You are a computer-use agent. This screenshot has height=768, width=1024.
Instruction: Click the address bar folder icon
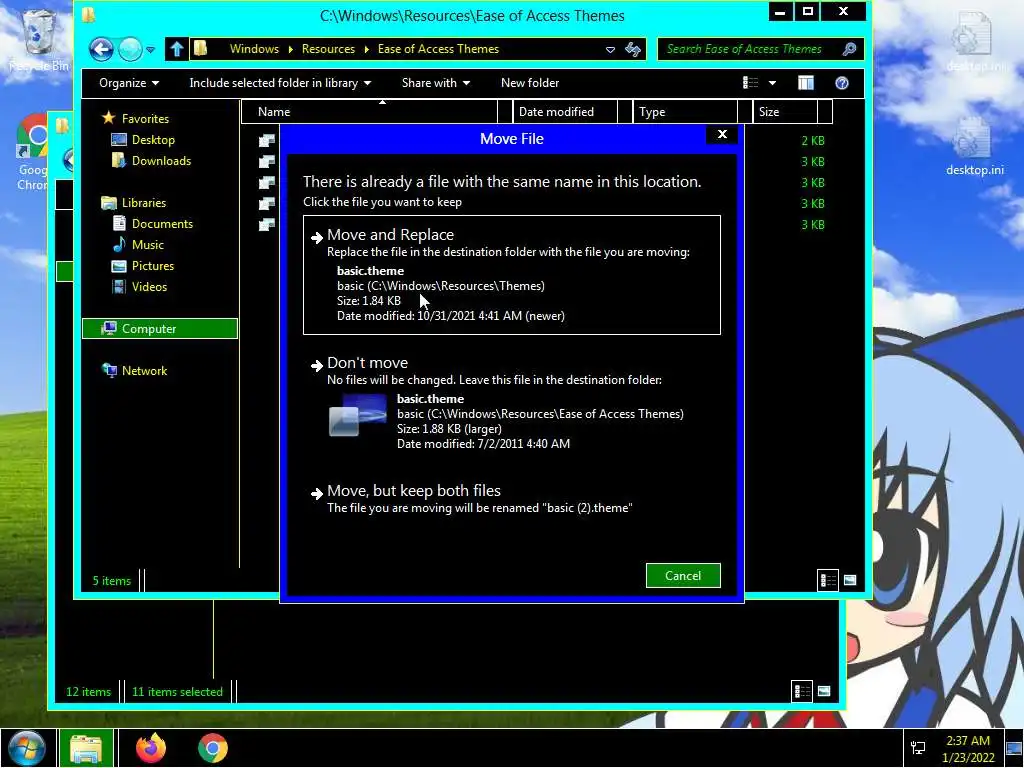pos(200,49)
